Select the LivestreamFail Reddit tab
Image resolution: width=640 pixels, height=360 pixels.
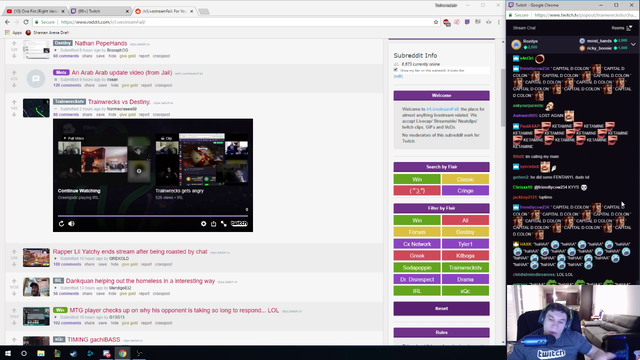click(x=164, y=11)
